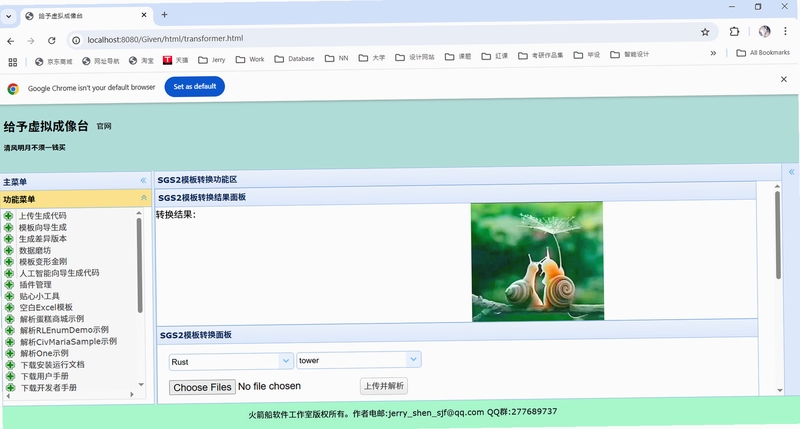Click the Choose Files button
Image resolution: width=800 pixels, height=429 pixels.
pyautogui.click(x=202, y=387)
